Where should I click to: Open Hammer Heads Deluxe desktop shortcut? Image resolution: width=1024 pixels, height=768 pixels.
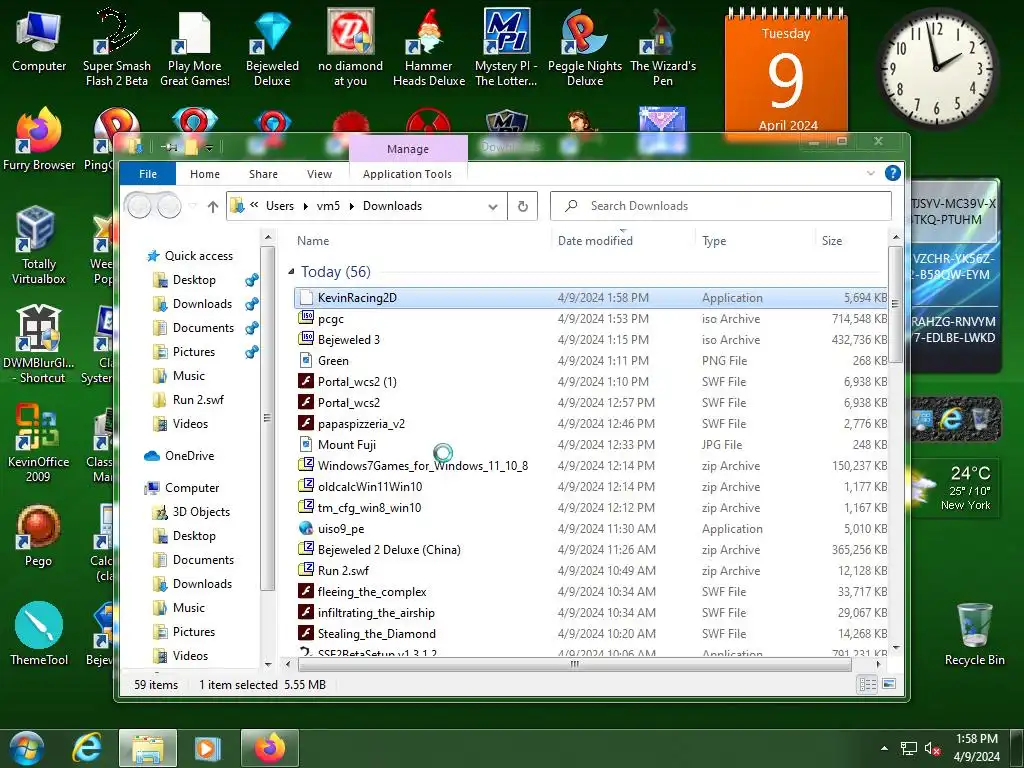coord(428,48)
